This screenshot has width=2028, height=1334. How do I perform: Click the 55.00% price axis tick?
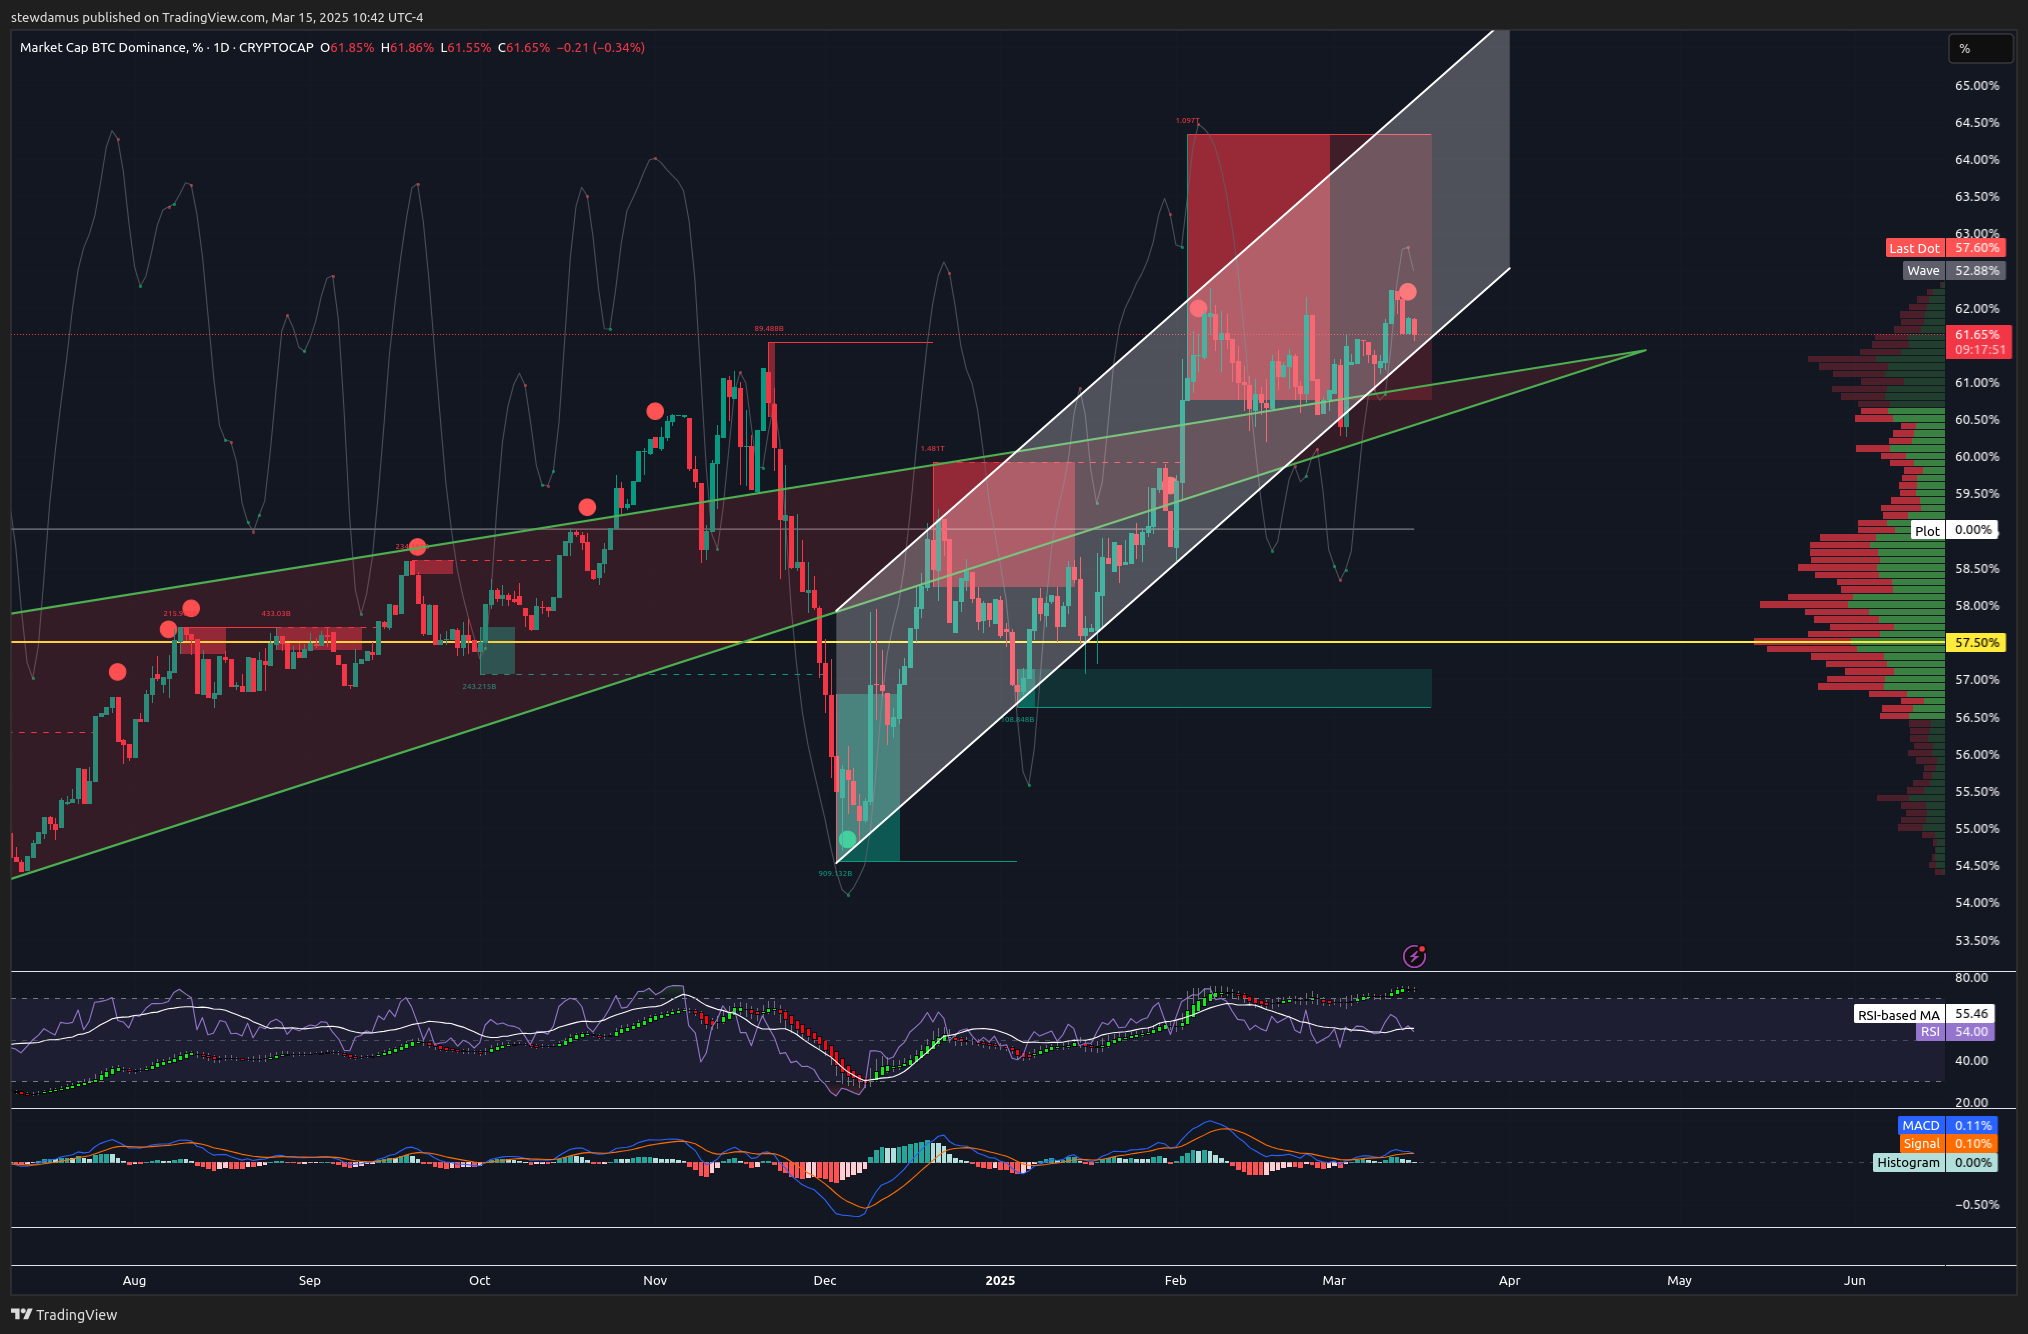point(1977,828)
